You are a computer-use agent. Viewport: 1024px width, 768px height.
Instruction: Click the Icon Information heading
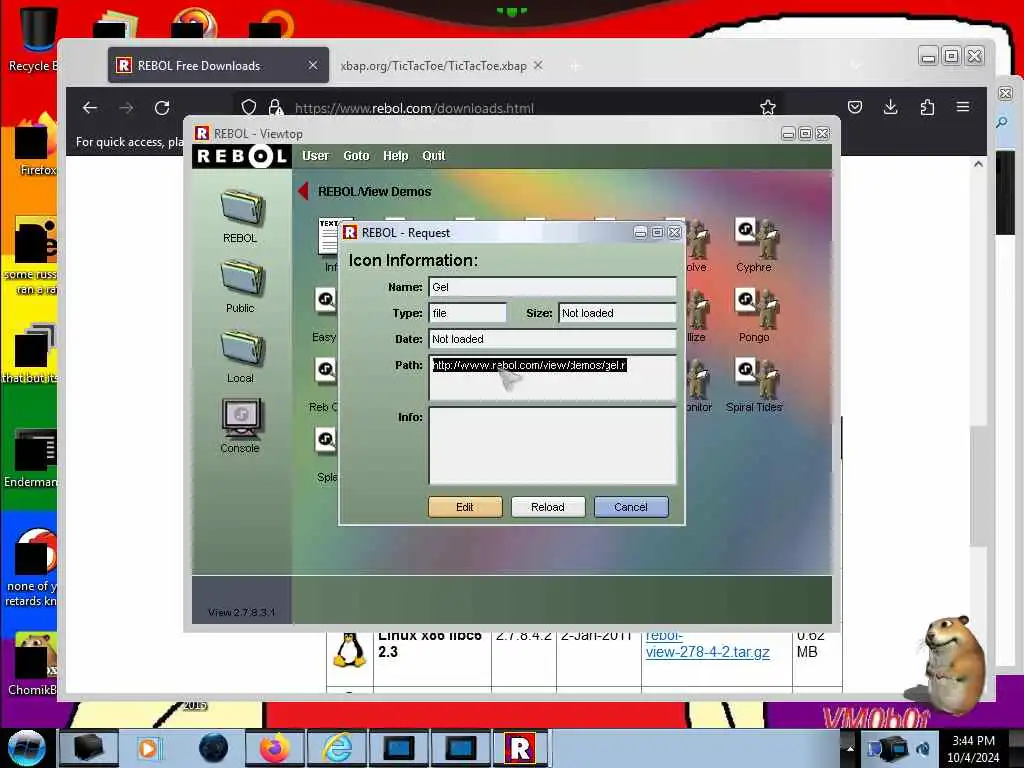(413, 260)
